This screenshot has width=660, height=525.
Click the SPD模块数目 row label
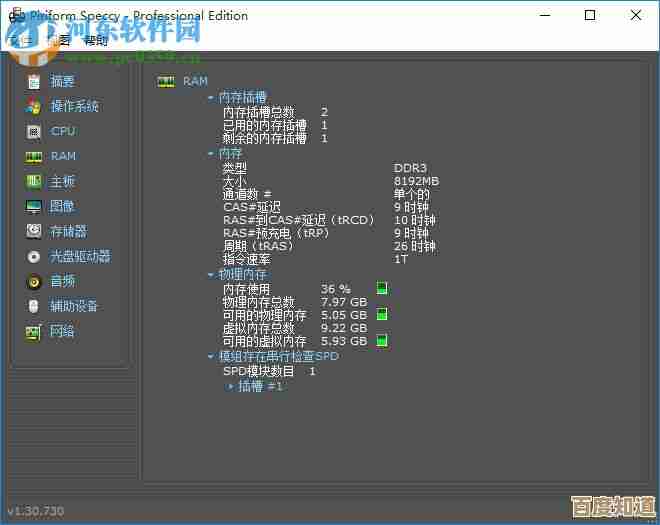pos(258,371)
